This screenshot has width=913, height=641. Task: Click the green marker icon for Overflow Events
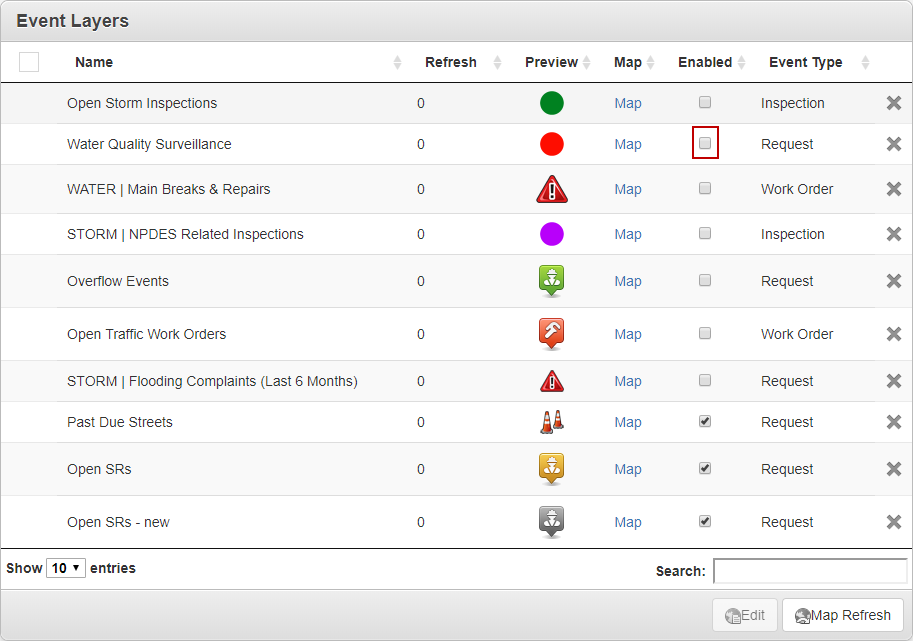pos(552,281)
